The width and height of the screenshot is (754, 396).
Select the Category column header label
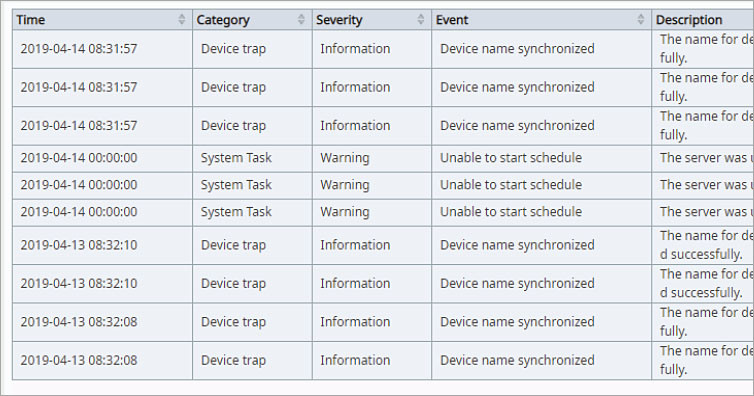223,20
